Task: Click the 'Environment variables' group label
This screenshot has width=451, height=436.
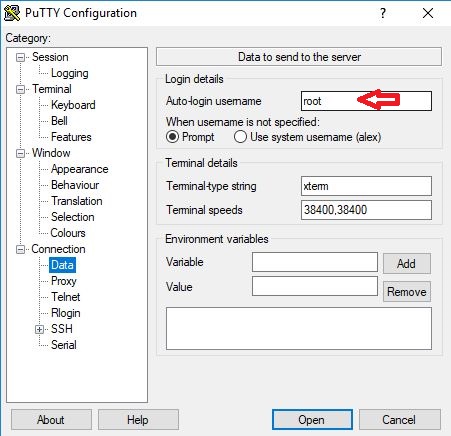Action: pos(217,239)
